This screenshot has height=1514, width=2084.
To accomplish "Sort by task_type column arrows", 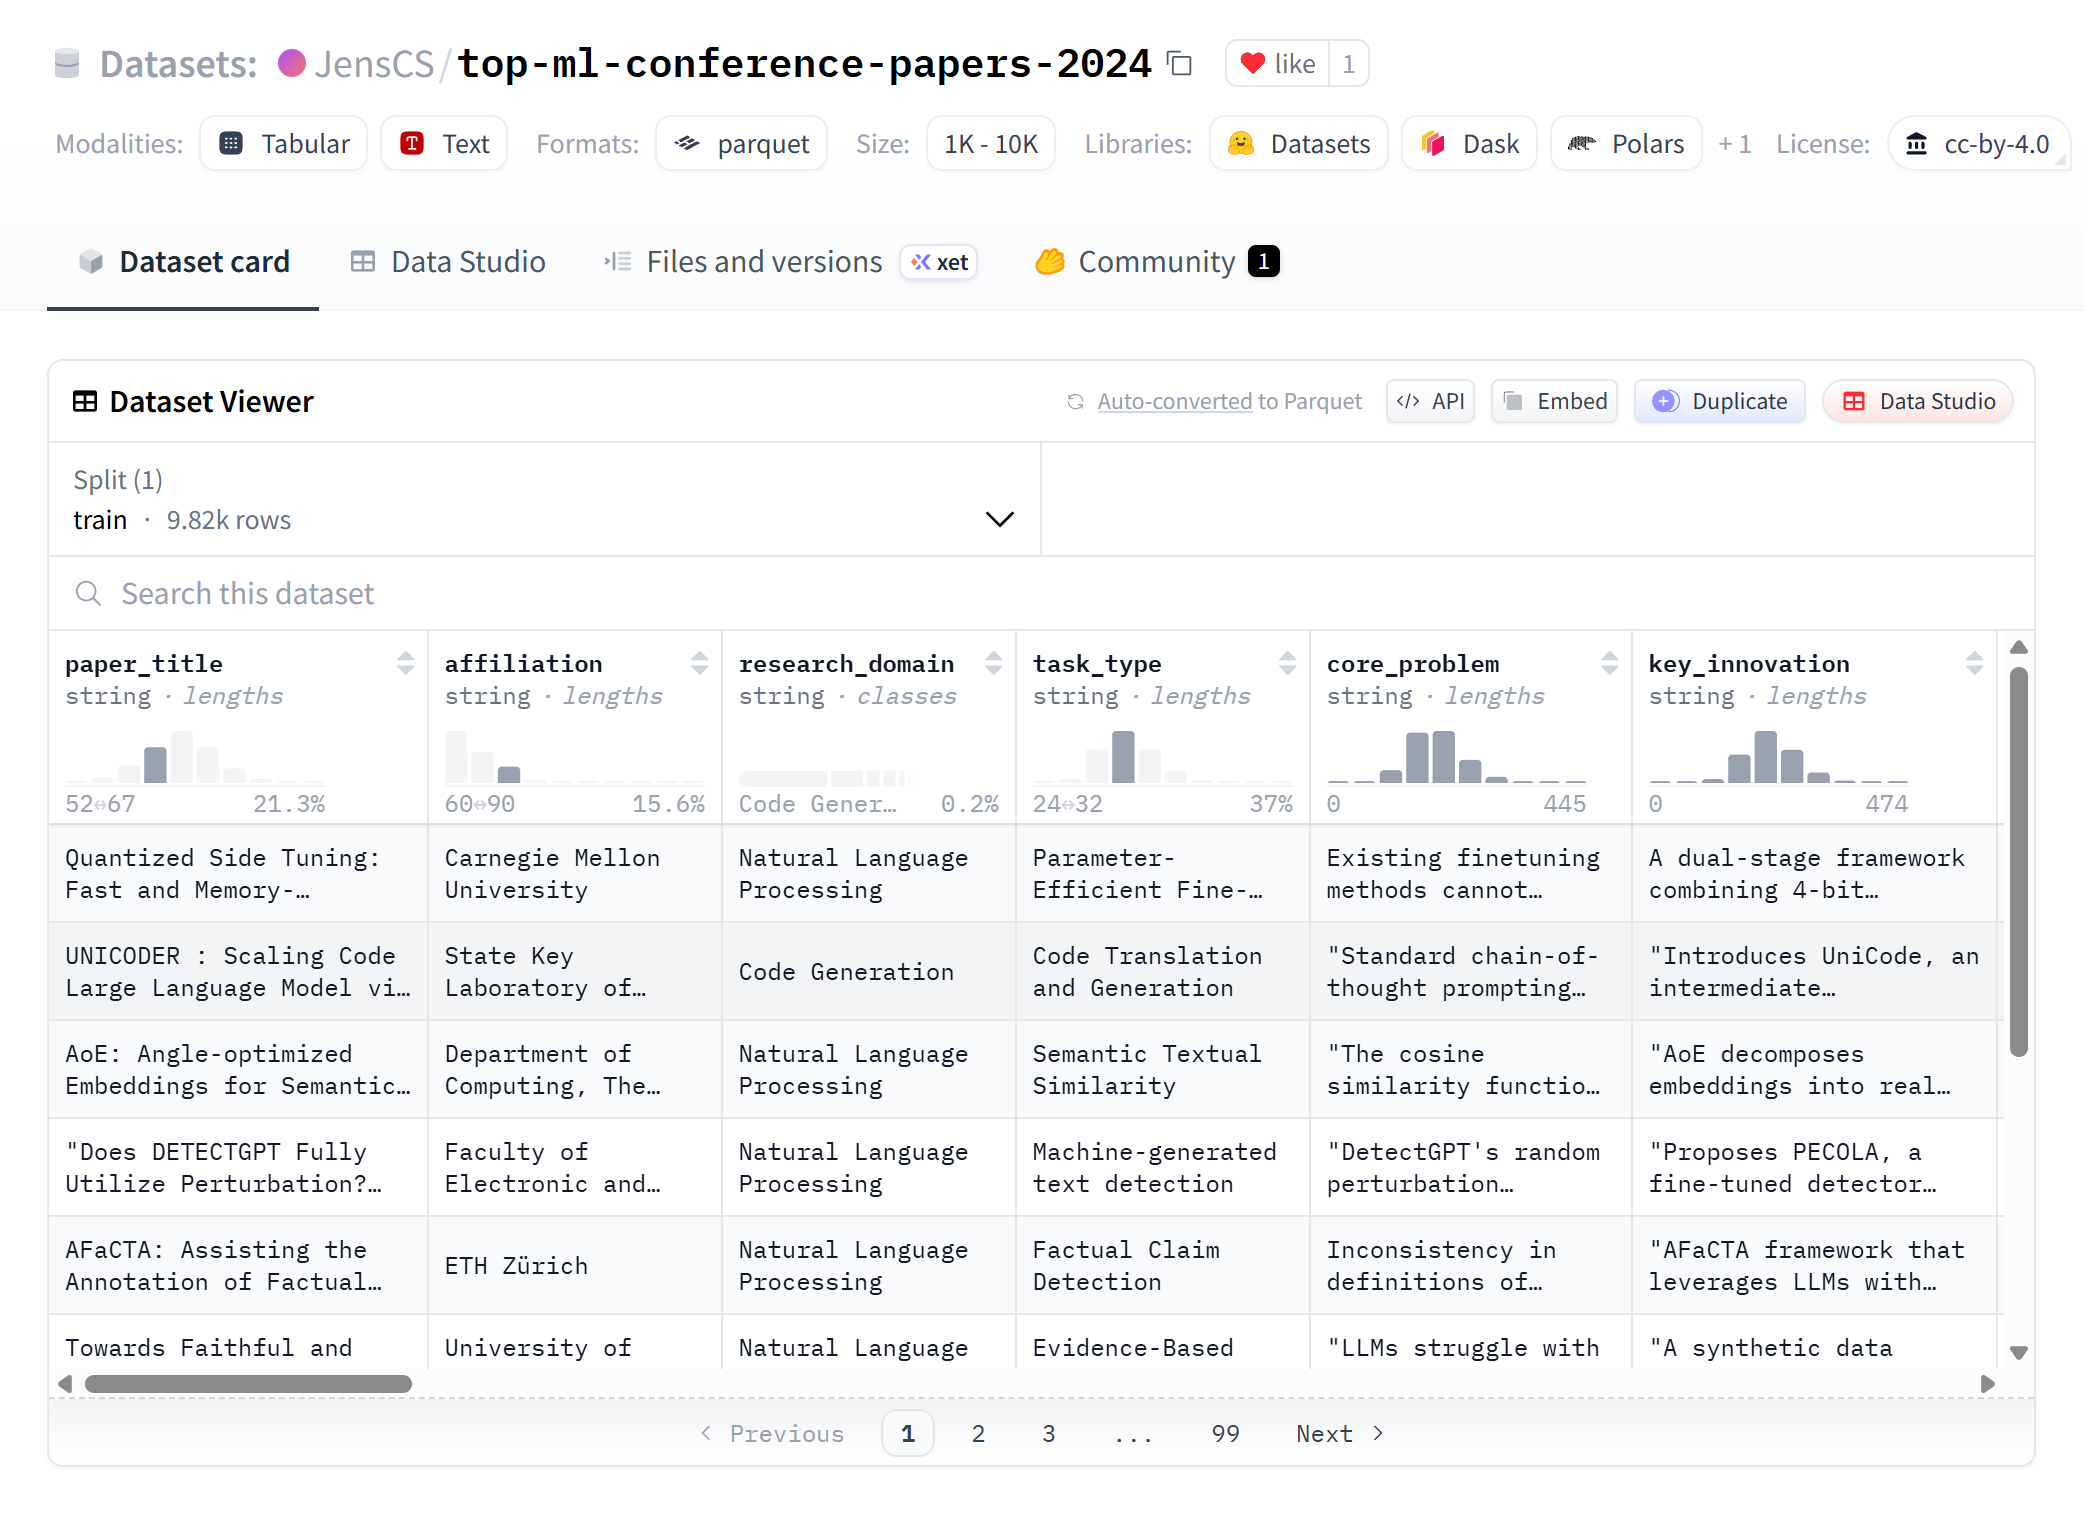I will [x=1287, y=663].
